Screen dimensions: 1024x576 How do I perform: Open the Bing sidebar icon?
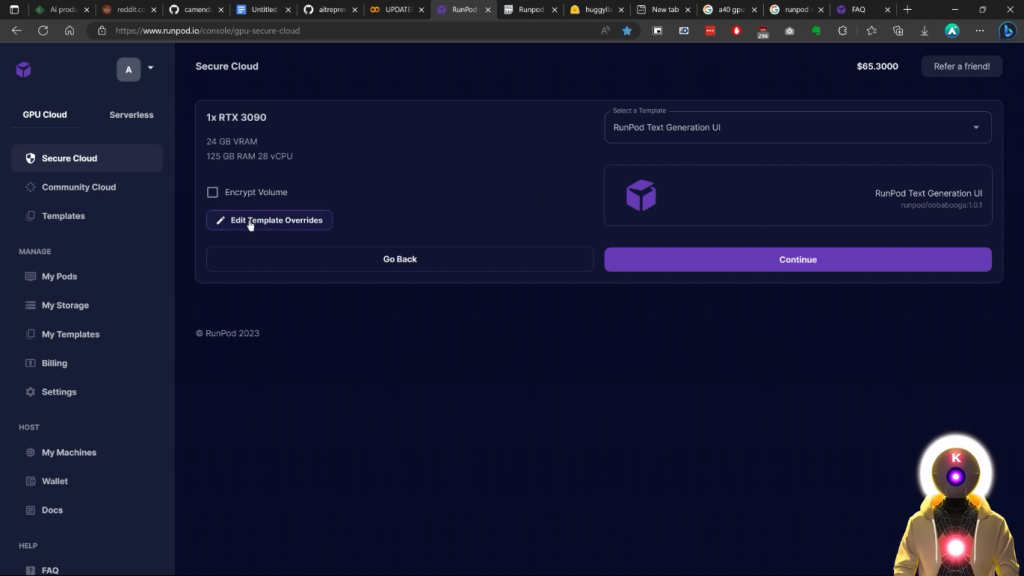point(1008,31)
